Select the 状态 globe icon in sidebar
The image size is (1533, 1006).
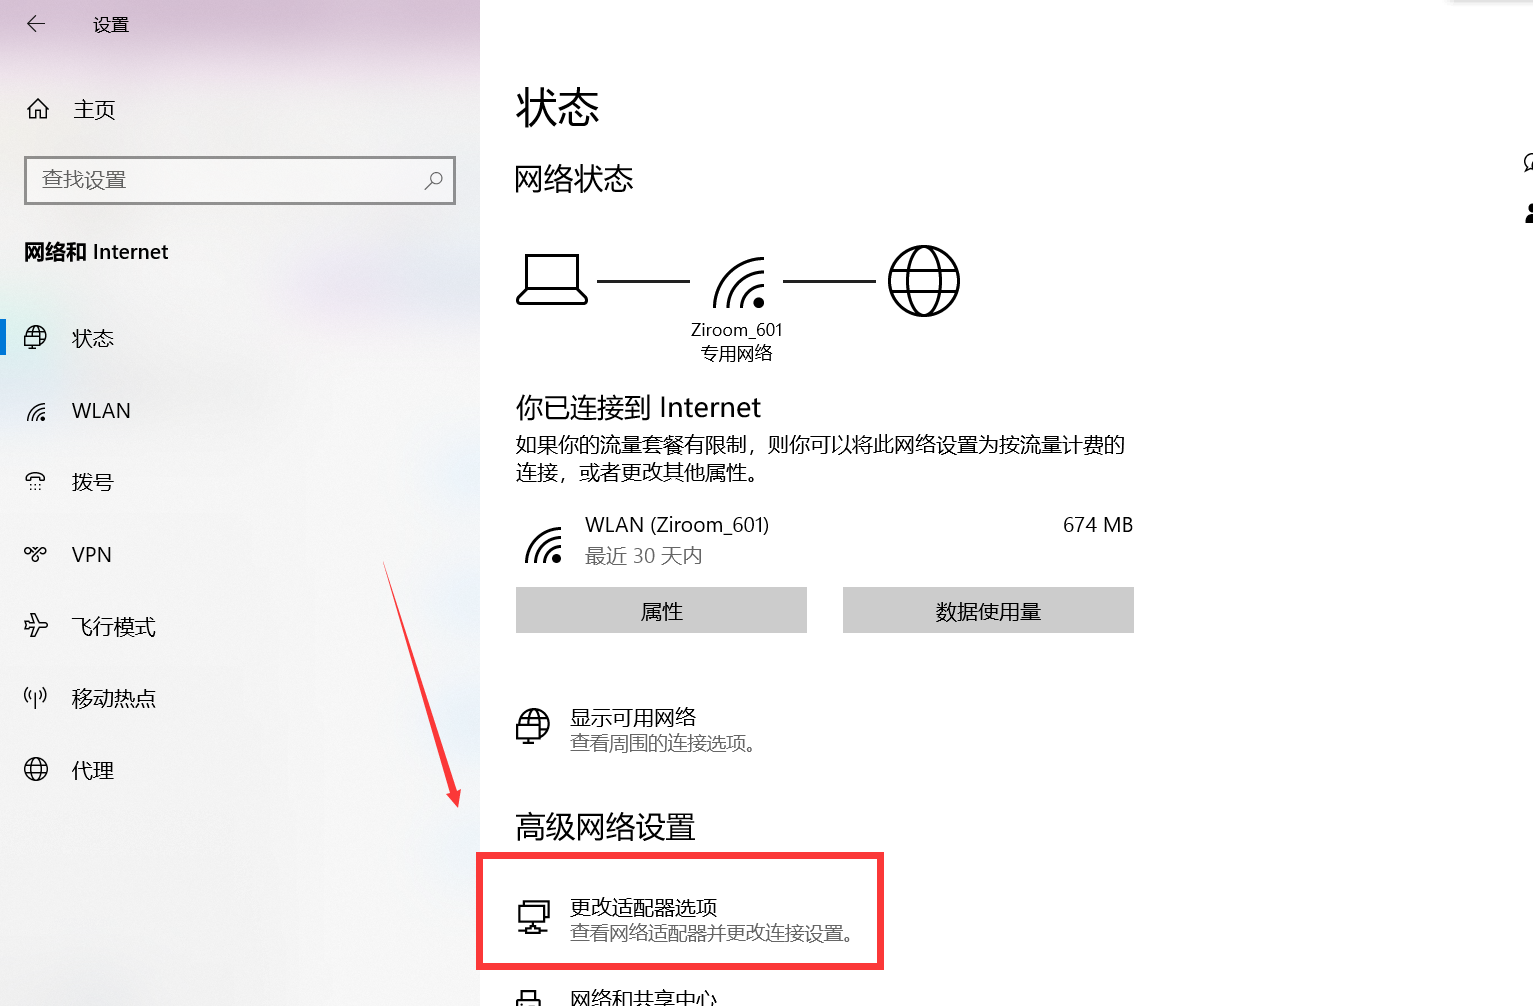coord(36,338)
